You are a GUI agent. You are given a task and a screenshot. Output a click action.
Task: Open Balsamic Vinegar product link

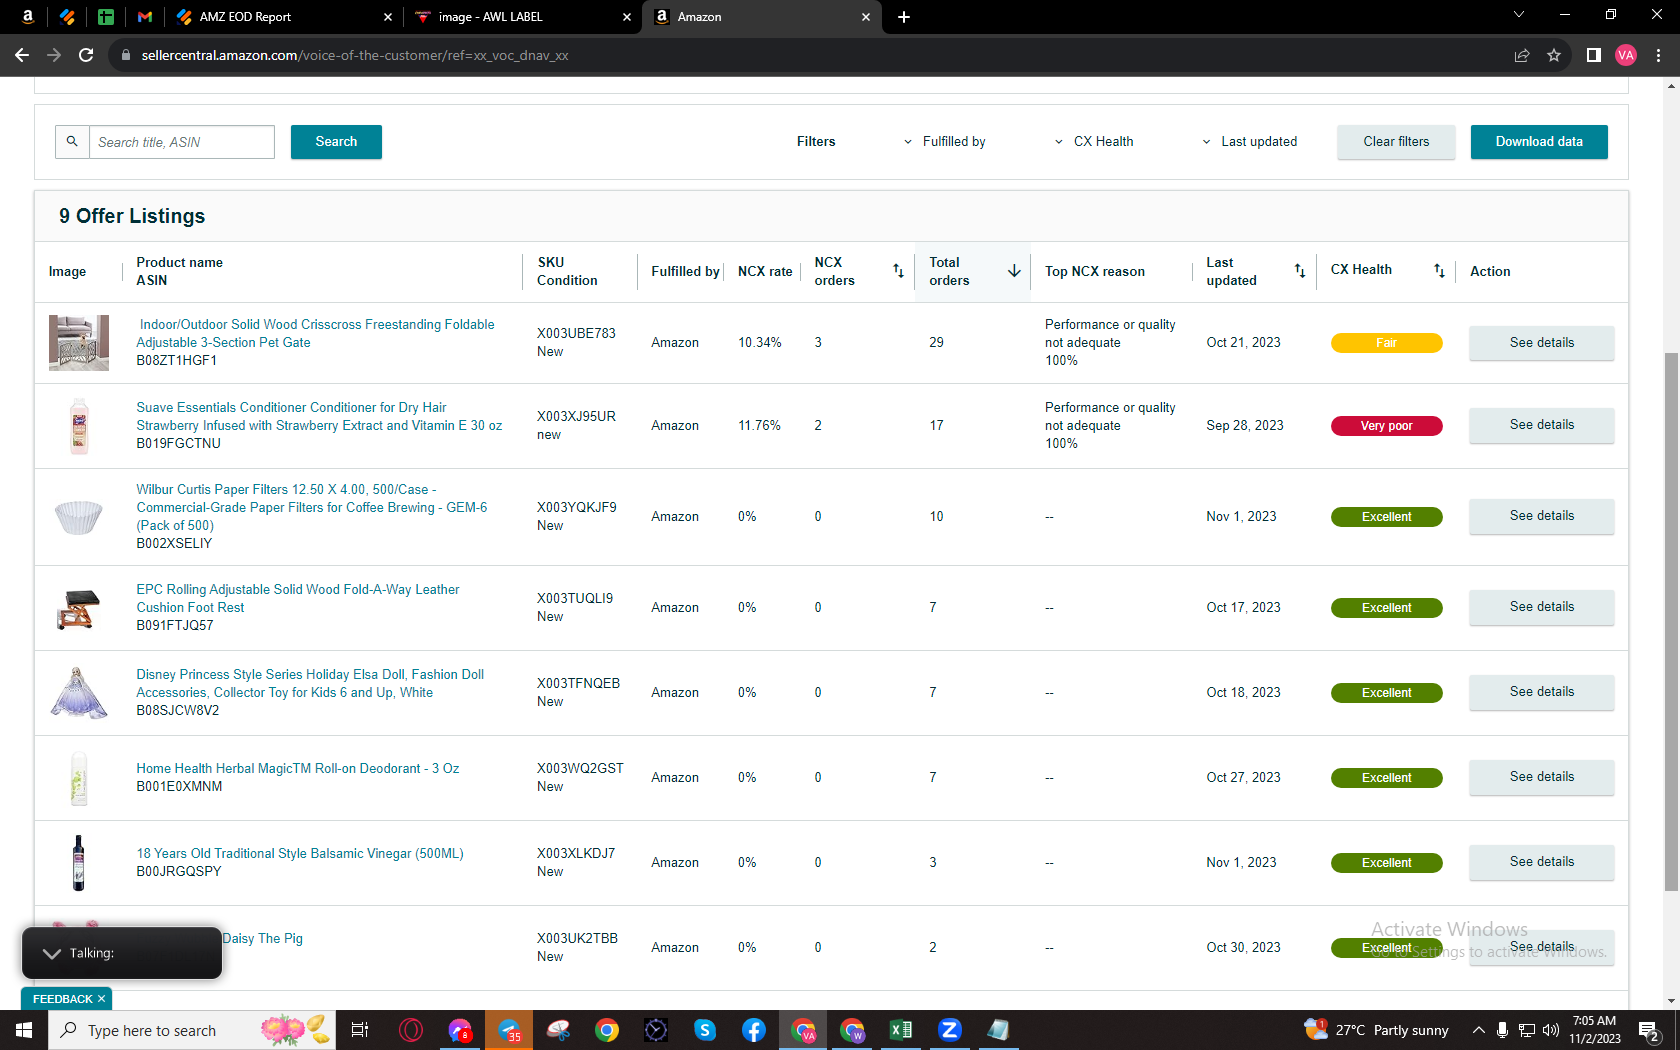[x=300, y=853]
